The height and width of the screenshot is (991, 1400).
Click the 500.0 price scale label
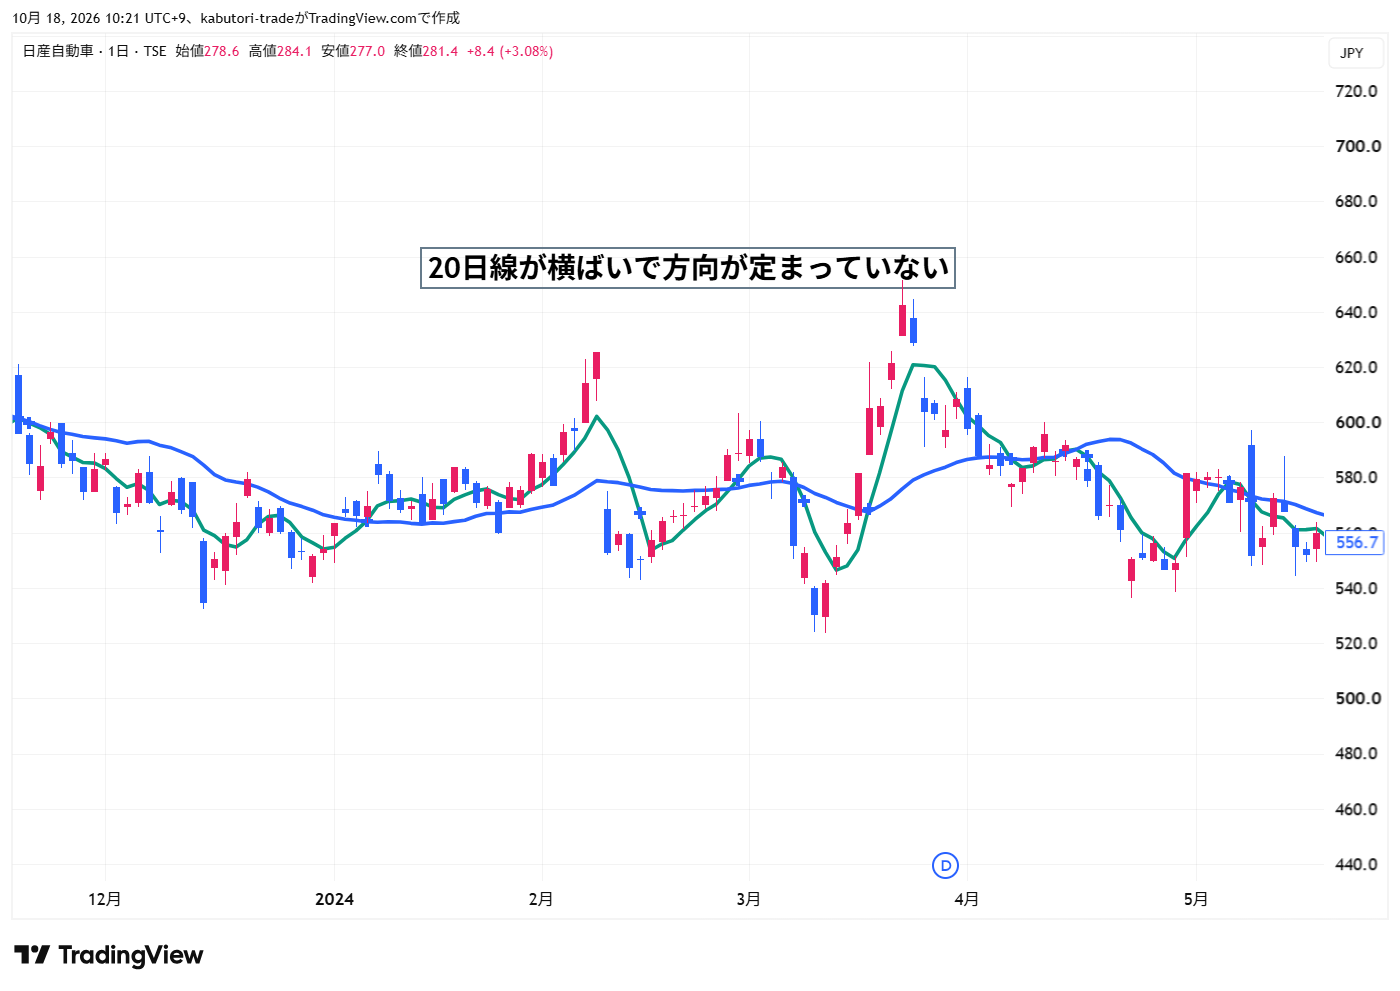1357,698
